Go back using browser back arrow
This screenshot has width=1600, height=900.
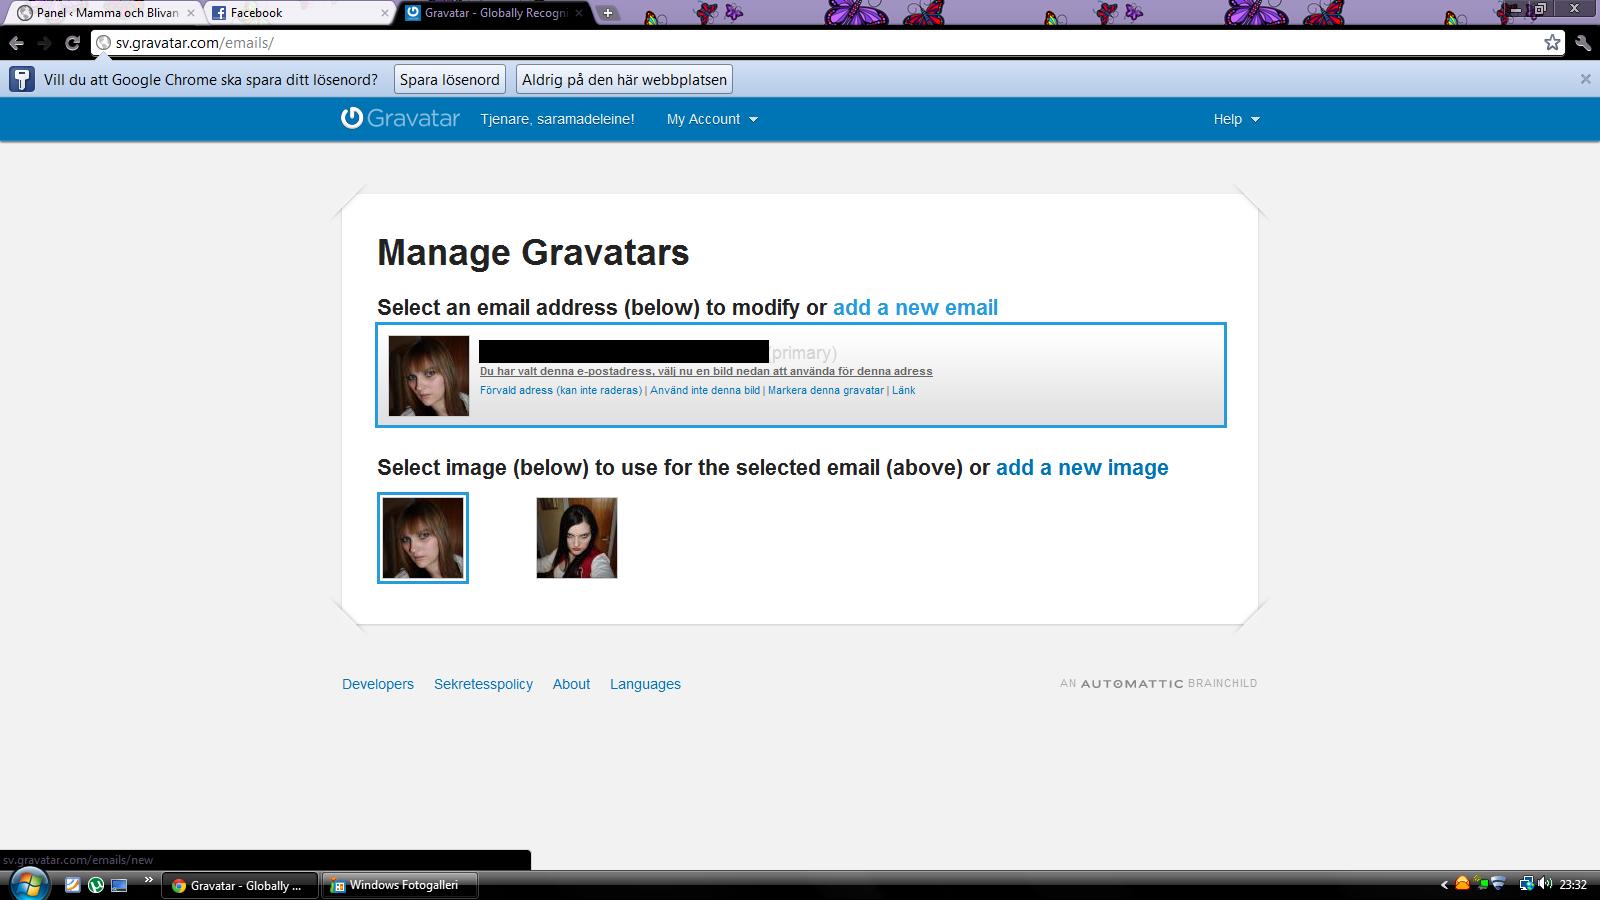(x=16, y=43)
